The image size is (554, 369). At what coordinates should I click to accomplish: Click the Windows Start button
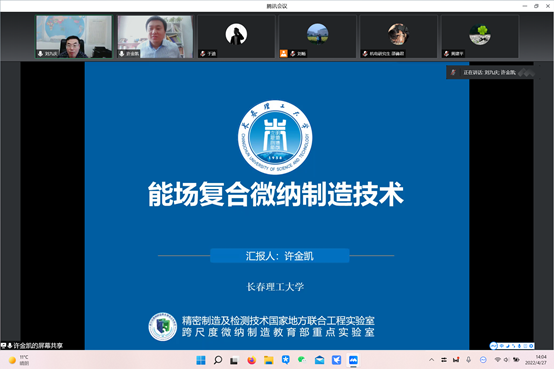pyautogui.click(x=201, y=360)
